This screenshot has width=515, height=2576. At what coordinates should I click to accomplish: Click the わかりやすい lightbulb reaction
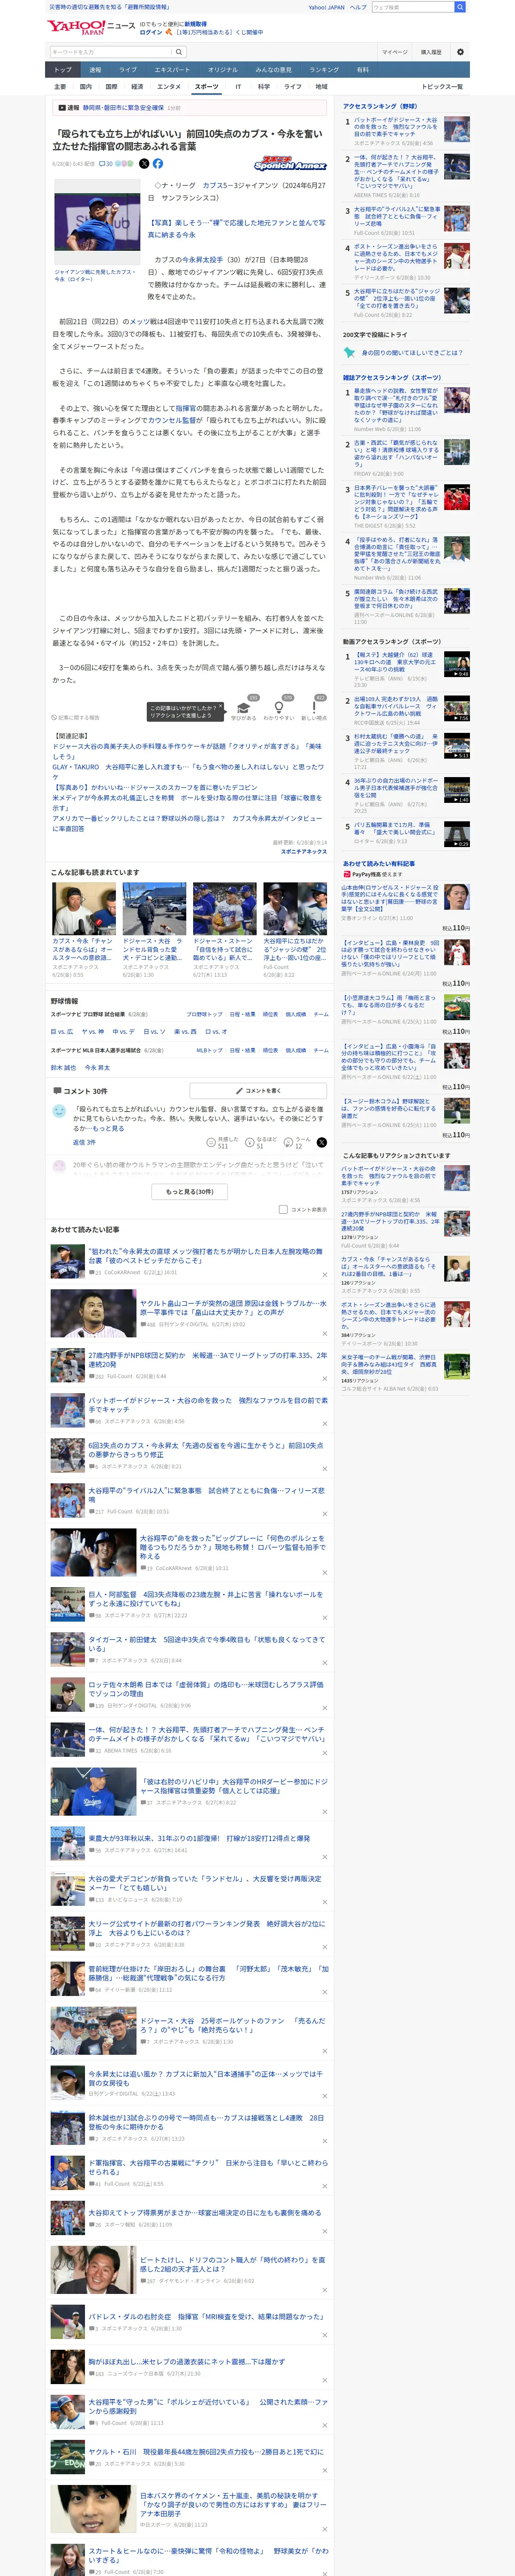click(x=279, y=709)
